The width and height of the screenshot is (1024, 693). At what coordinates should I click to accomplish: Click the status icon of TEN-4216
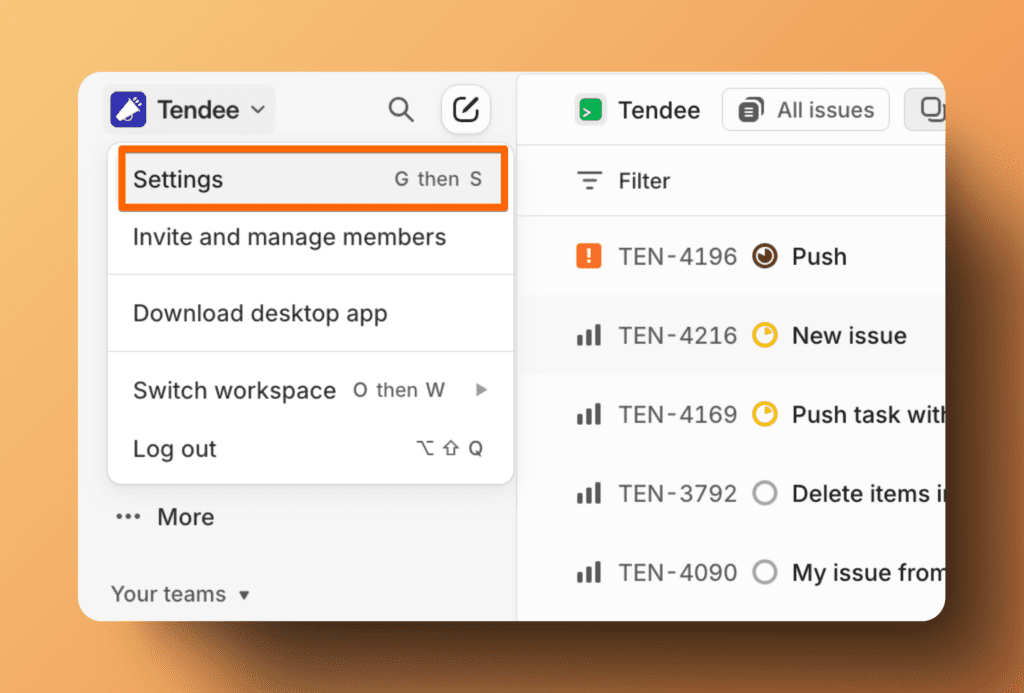765,336
